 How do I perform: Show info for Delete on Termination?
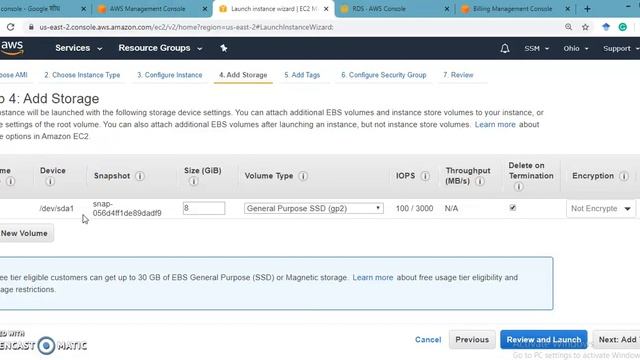[x=518, y=187]
